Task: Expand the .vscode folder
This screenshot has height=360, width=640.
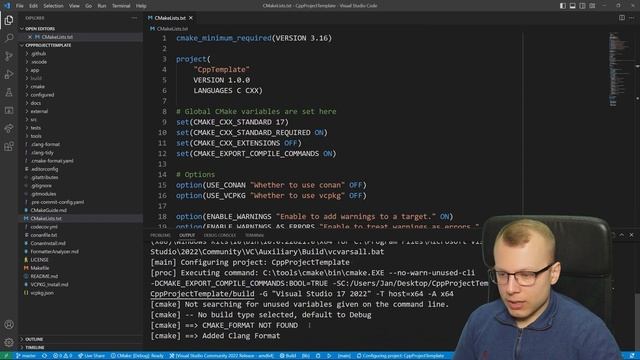Action: (x=39, y=62)
